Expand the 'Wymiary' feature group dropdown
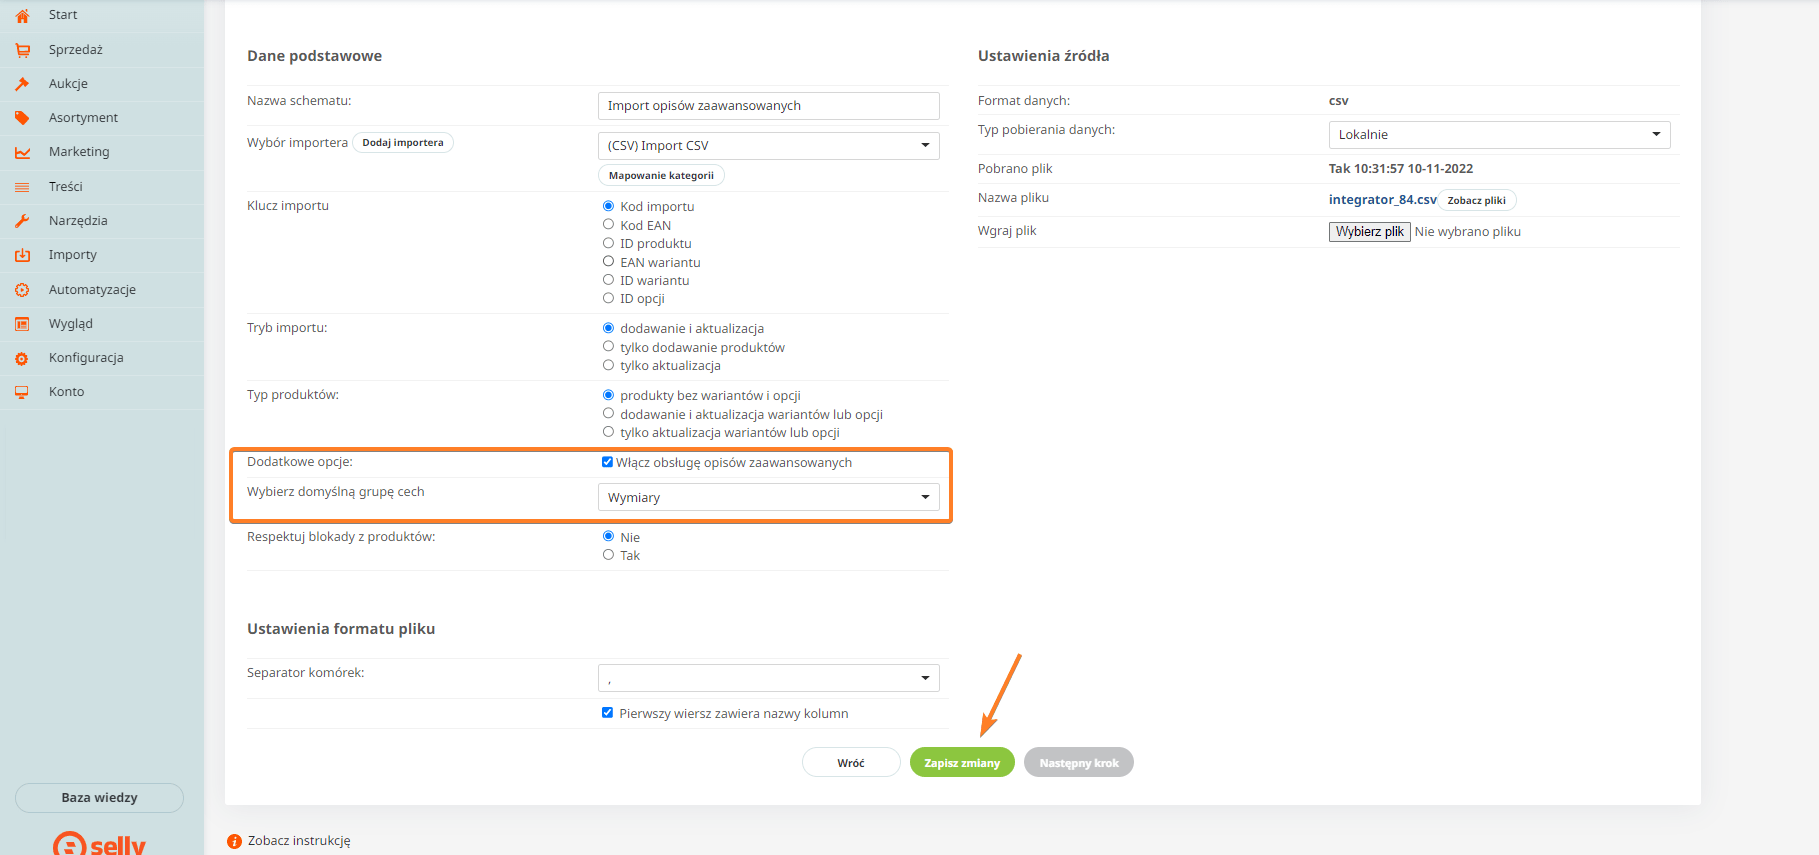 (x=768, y=497)
